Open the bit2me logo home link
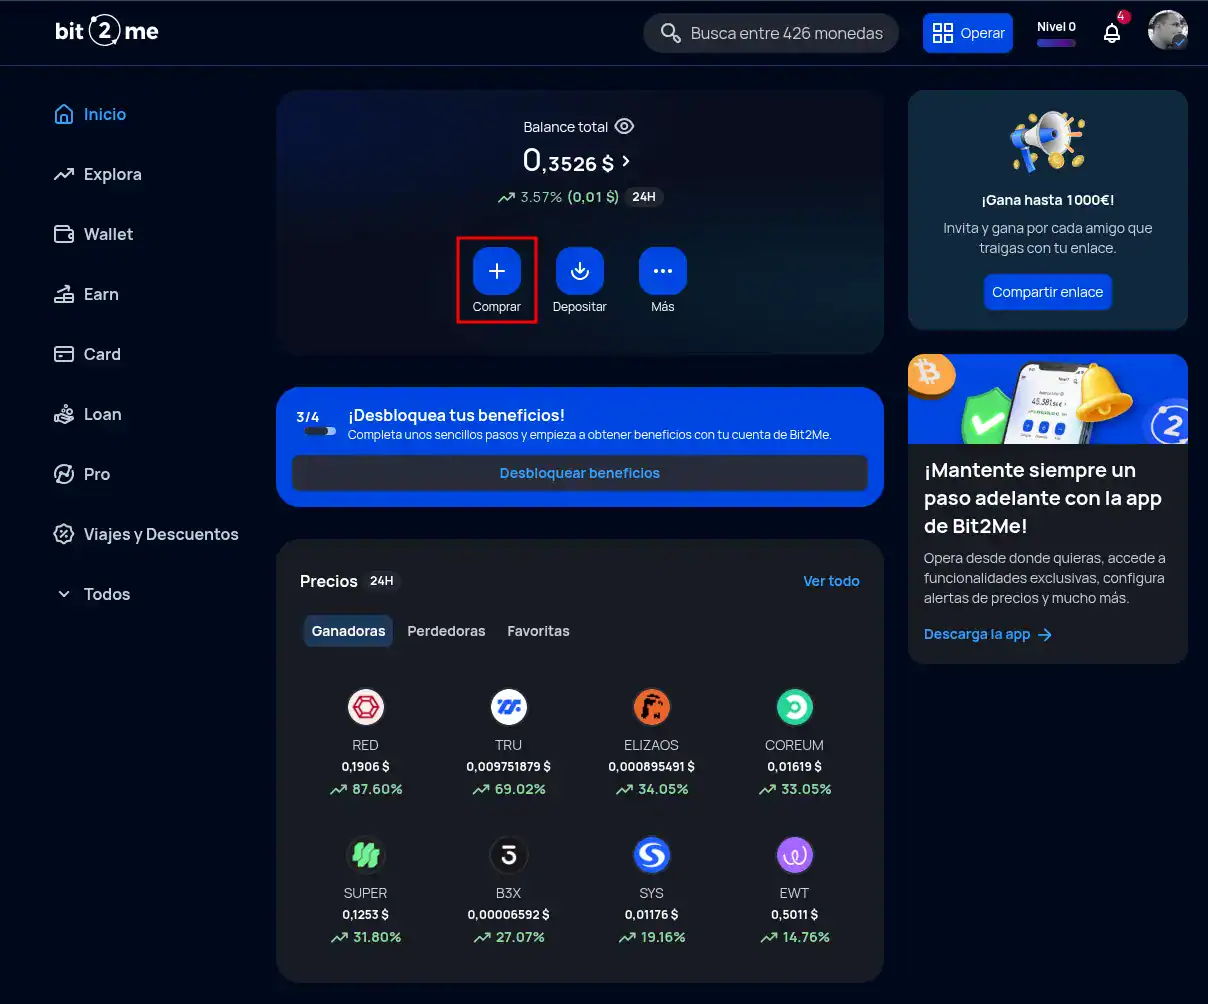The height and width of the screenshot is (1004, 1208). pos(107,31)
